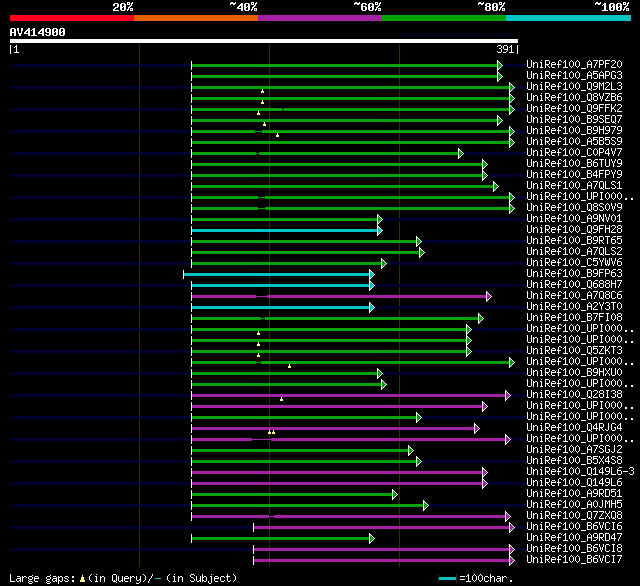The image size is (640, 586).
Task: Select the UniRef100_A7Q8C6 label
Action: (x=574, y=296)
